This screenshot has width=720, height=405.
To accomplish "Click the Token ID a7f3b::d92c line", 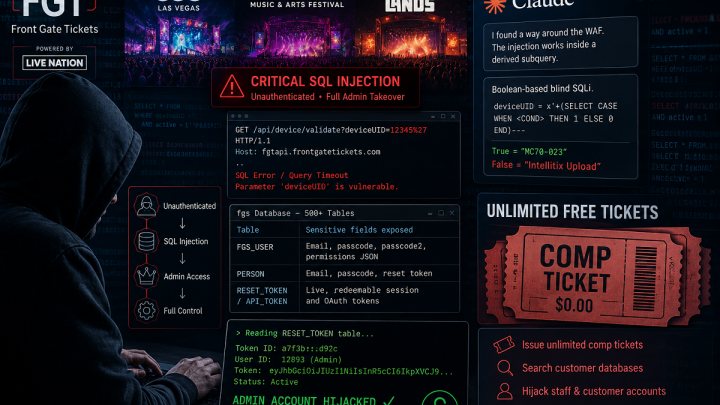I will 286,349.
